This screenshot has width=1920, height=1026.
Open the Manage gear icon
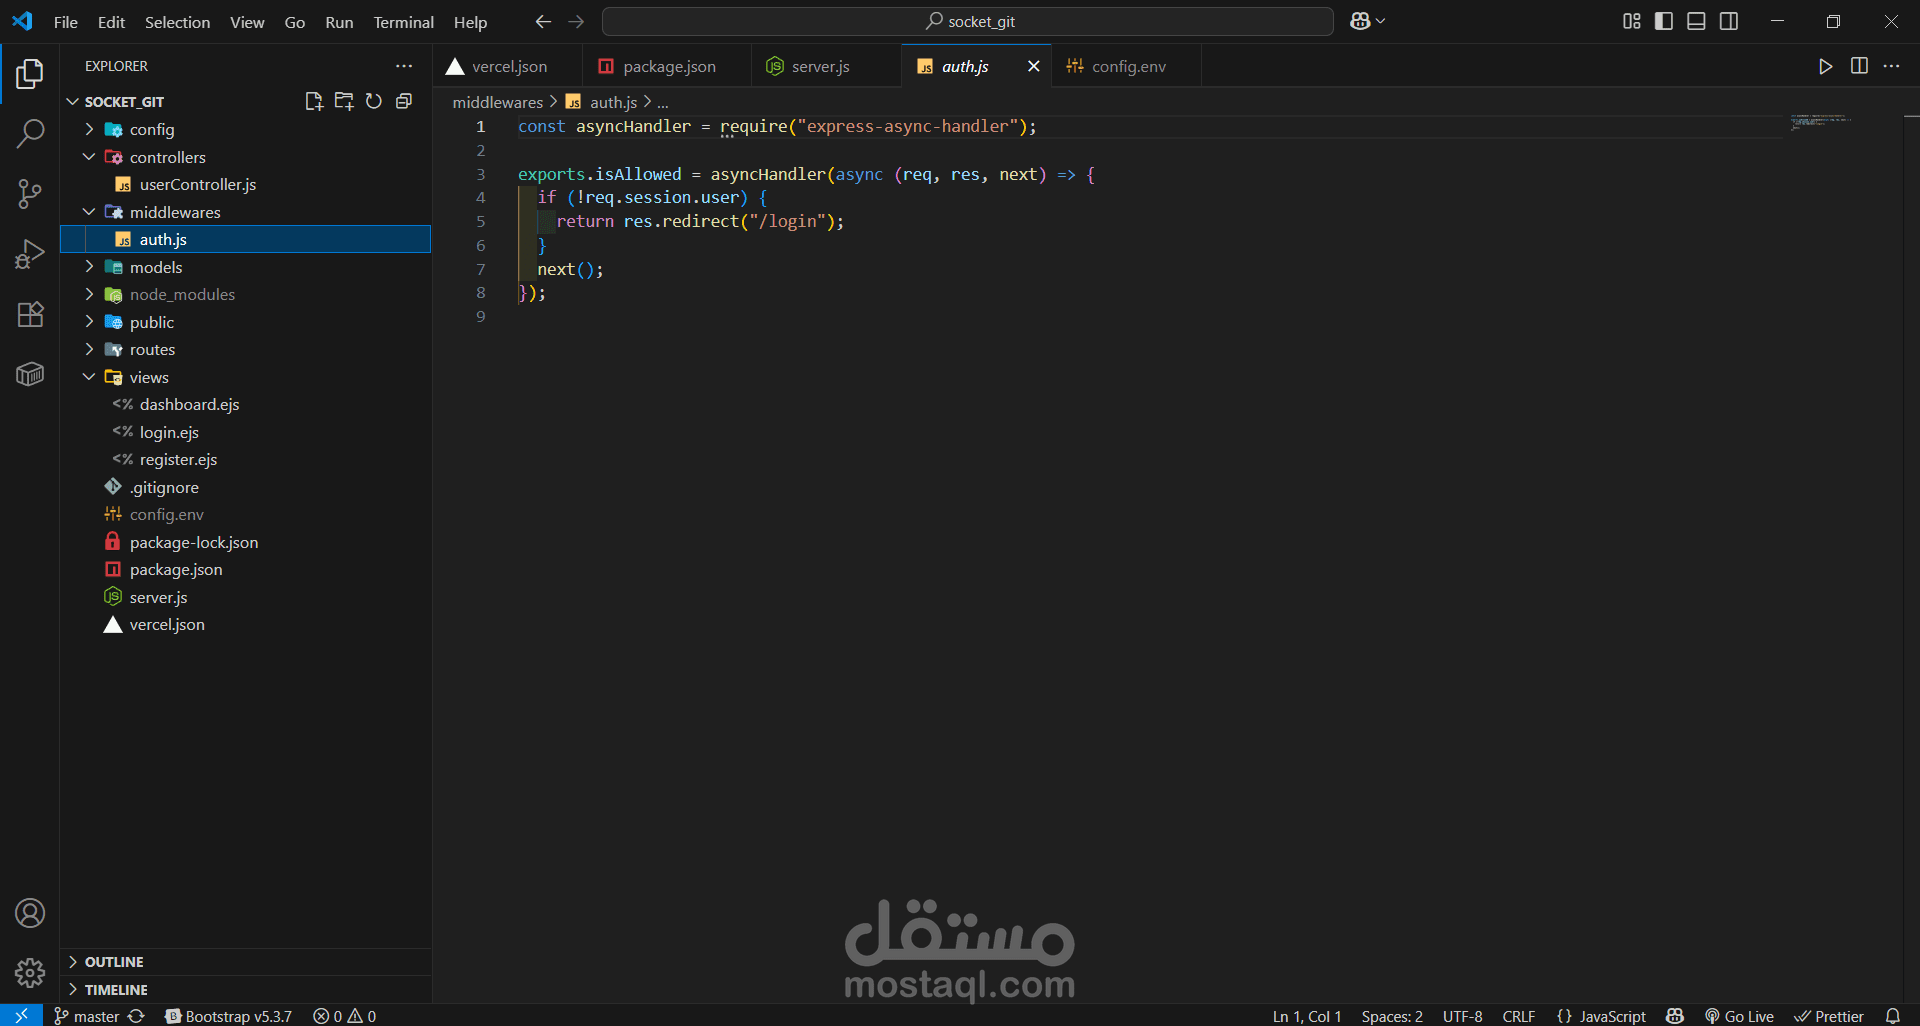(30, 972)
